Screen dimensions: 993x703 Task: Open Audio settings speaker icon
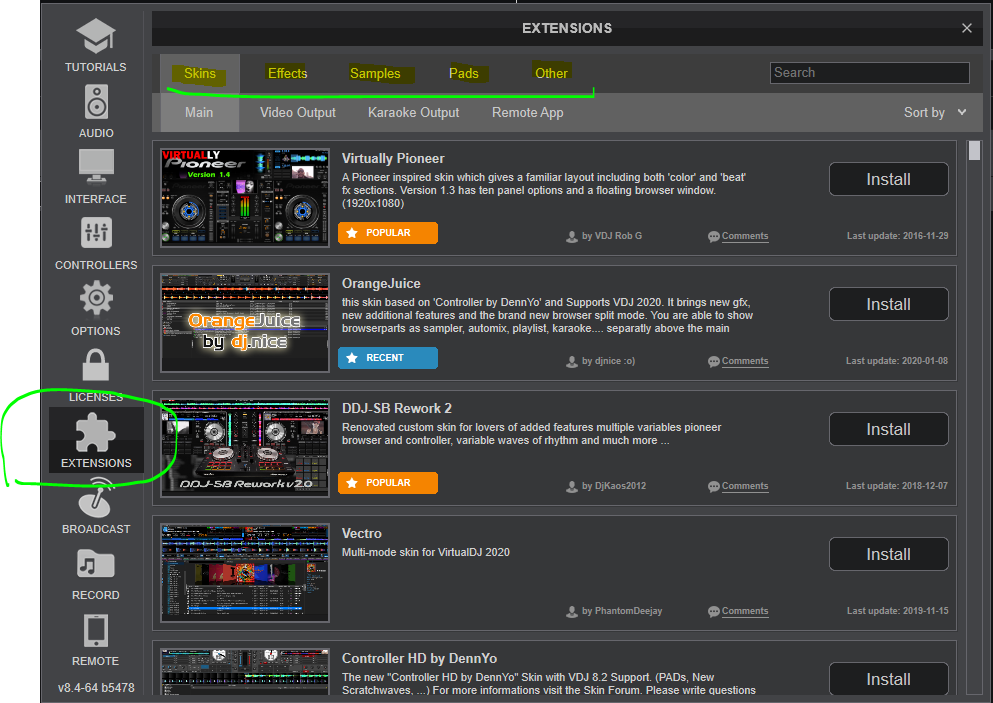[96, 101]
